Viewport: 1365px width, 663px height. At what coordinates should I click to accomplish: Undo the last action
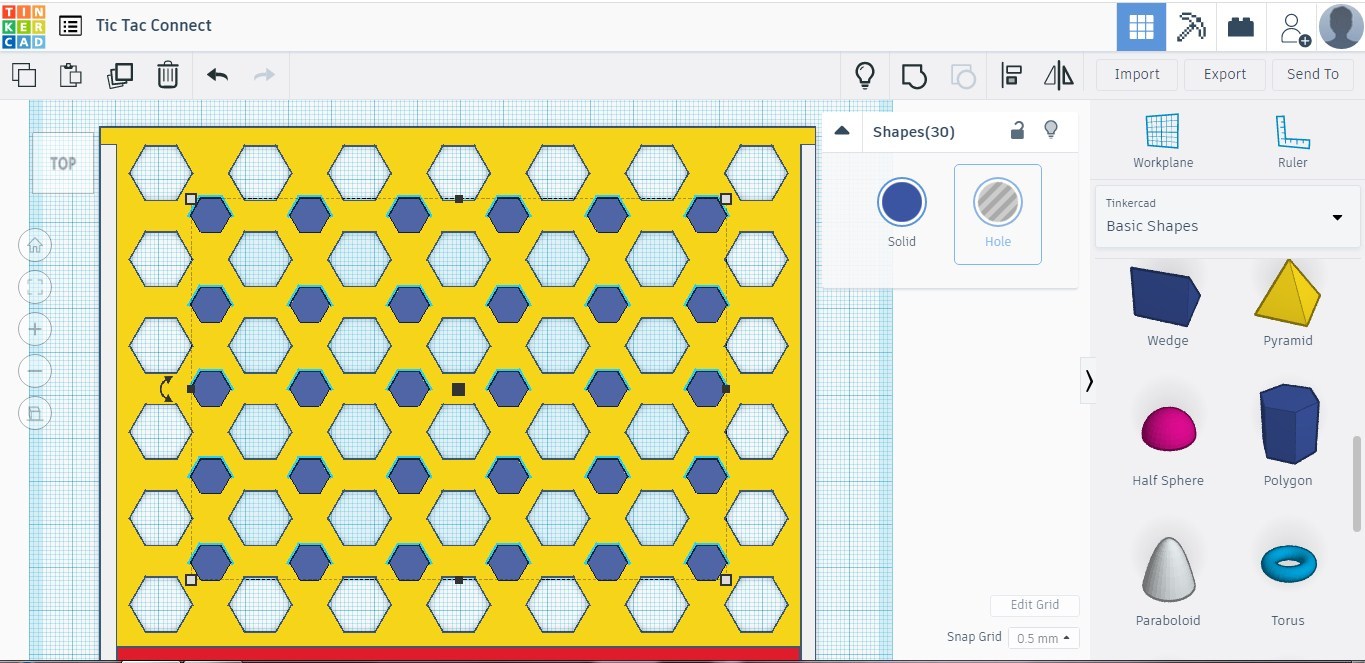pyautogui.click(x=217, y=75)
